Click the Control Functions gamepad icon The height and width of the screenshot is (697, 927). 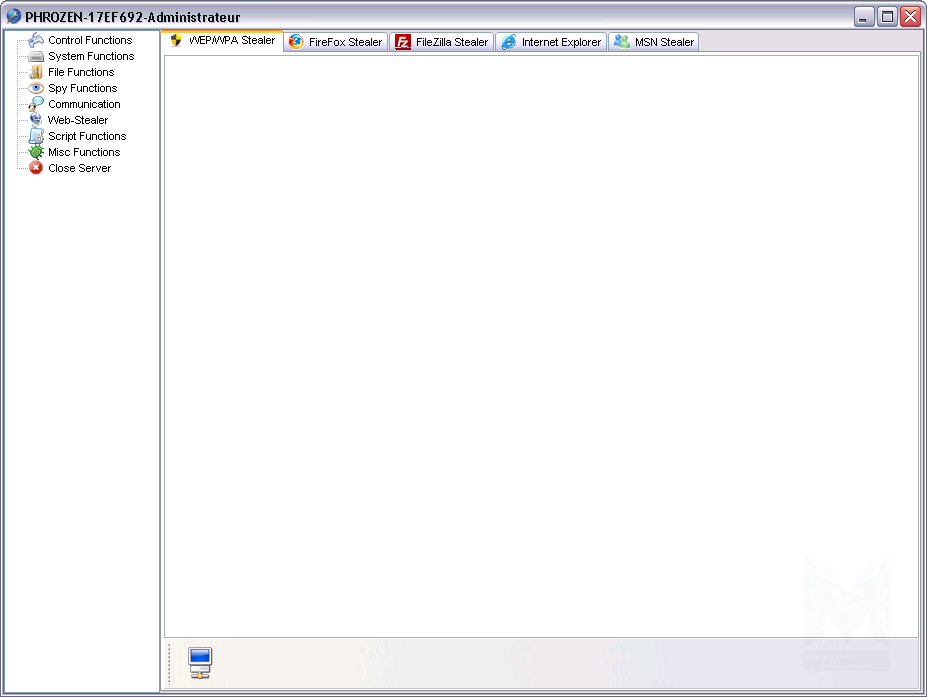pyautogui.click(x=36, y=40)
